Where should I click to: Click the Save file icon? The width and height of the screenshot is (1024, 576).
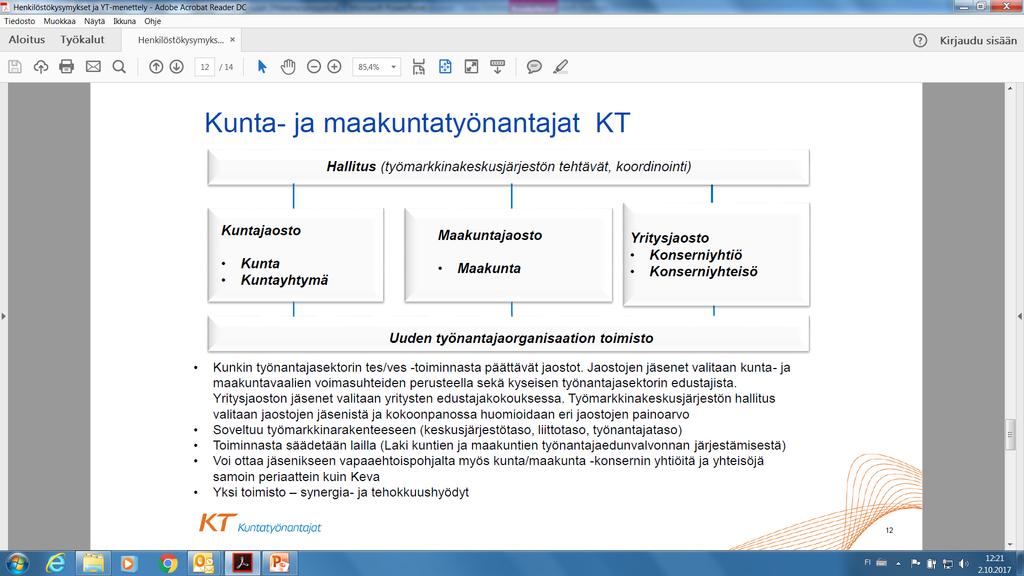15,67
